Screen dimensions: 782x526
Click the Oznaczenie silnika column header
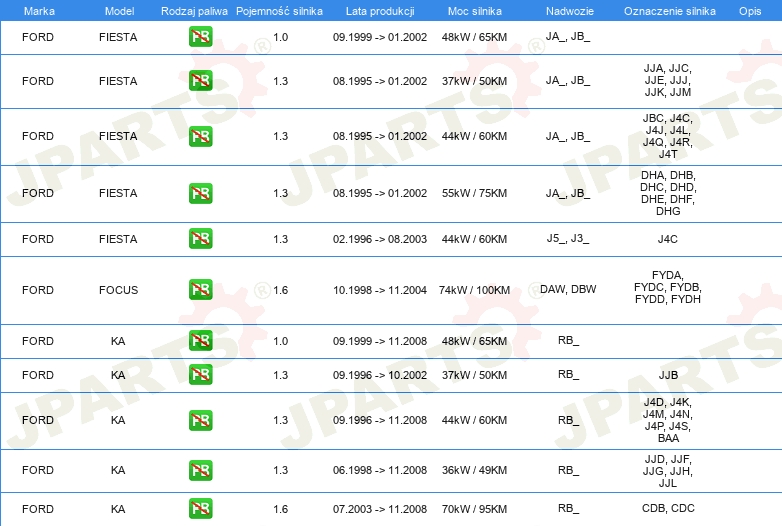(670, 11)
